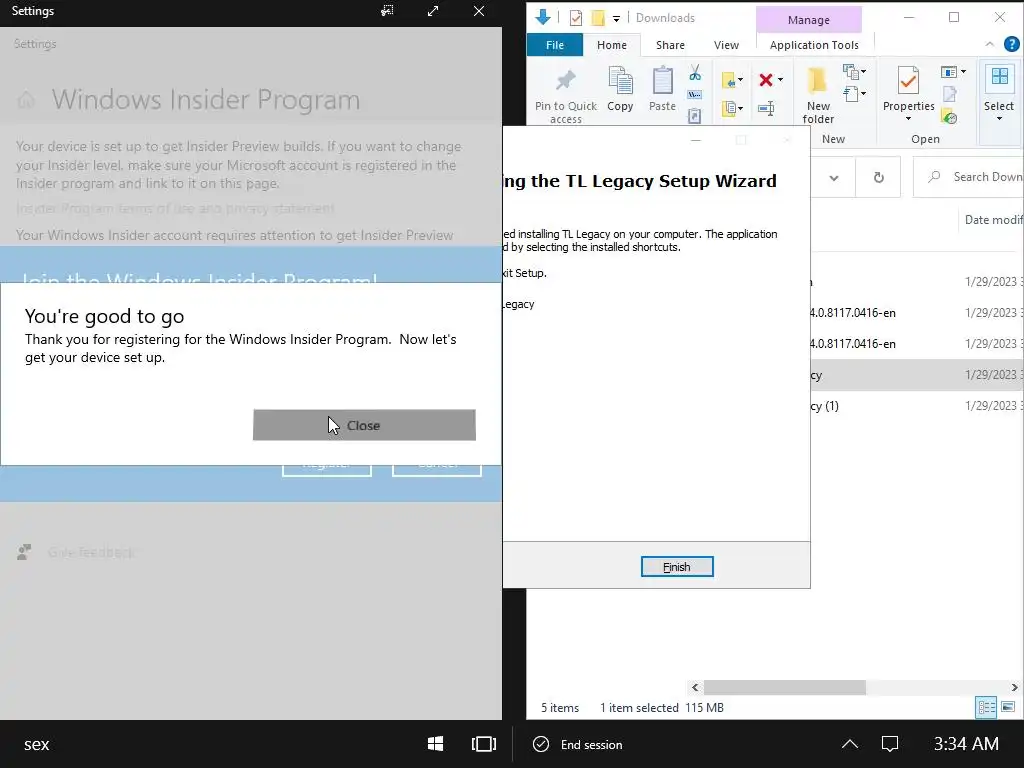Open the Delete dropdown arrow

point(780,80)
